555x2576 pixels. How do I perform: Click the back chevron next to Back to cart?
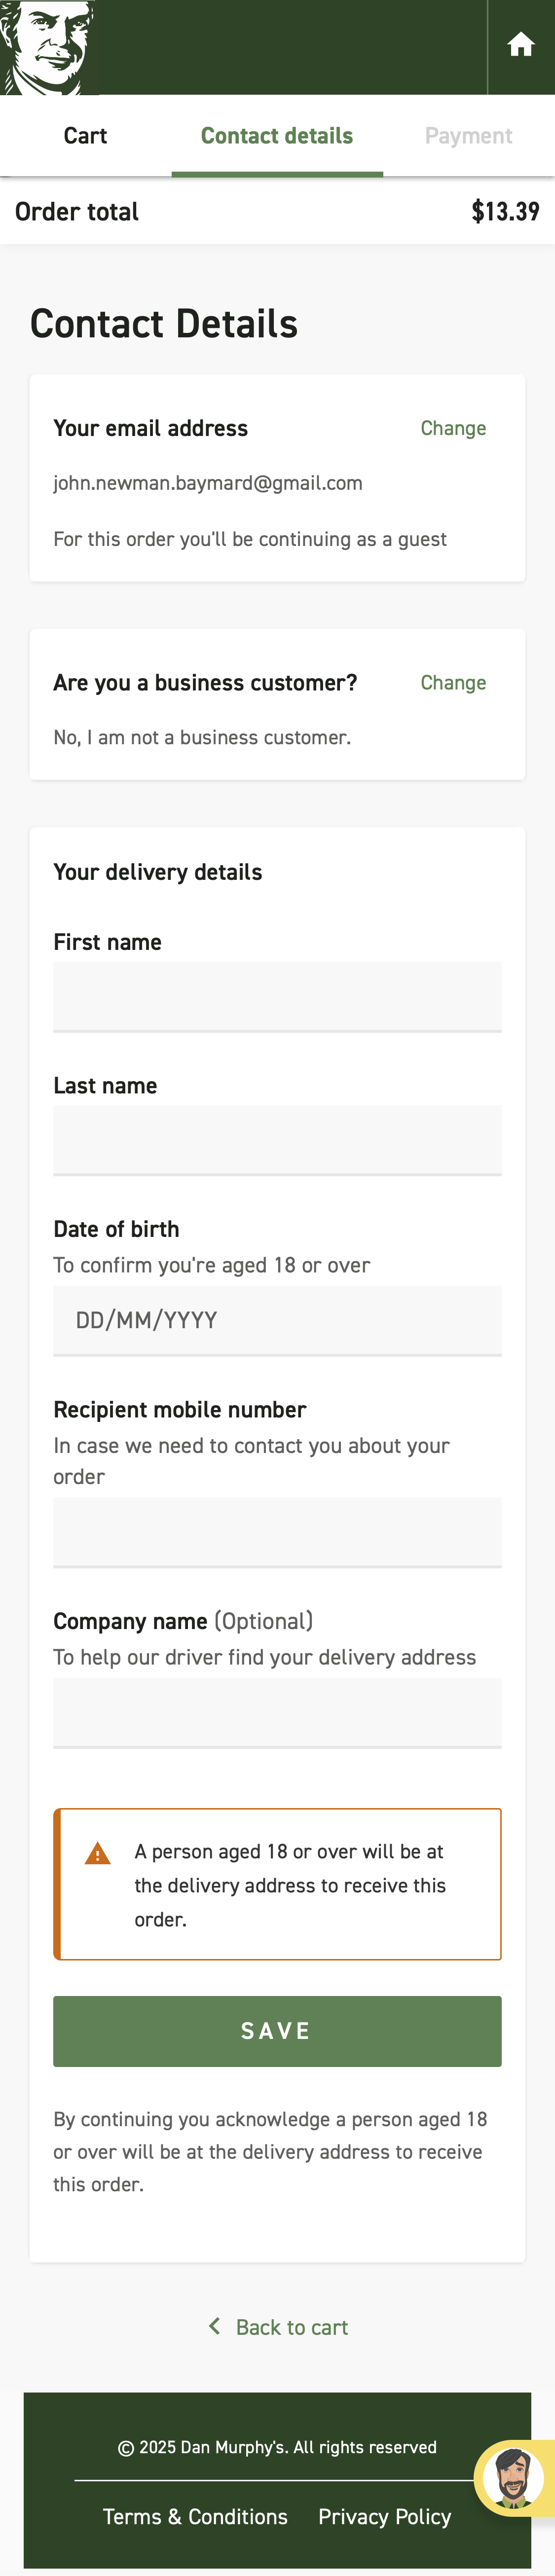(x=213, y=2327)
